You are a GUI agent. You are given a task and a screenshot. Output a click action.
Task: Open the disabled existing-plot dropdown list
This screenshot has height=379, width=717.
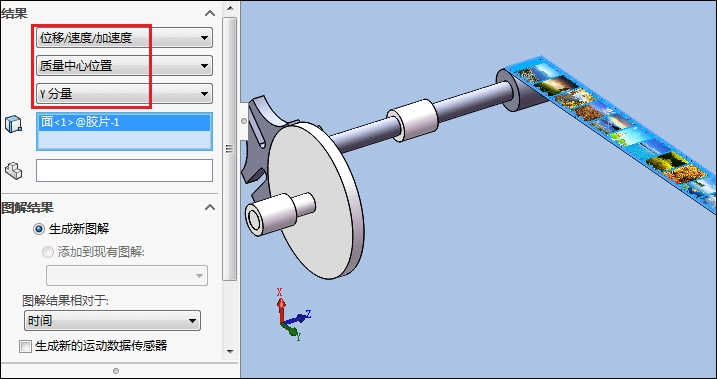[127, 276]
